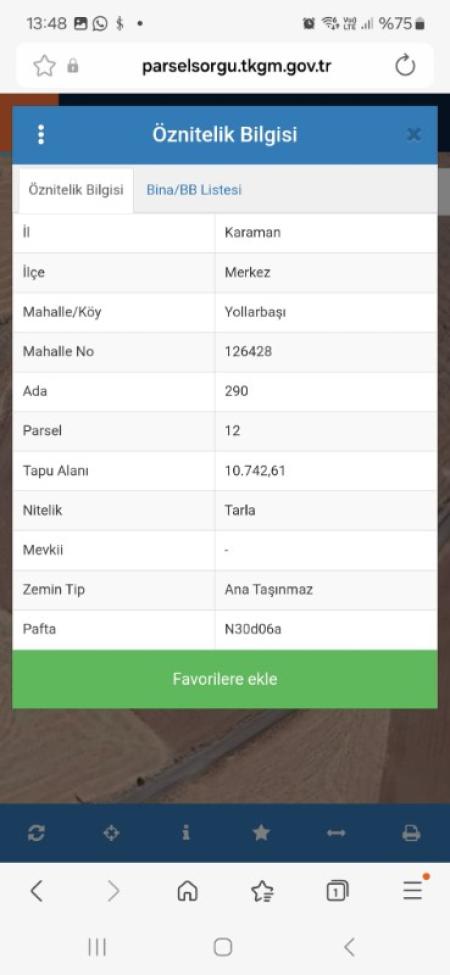This screenshot has width=450, height=975.
Task: Select the Öznitelik Bilgisi tab
Action: (76, 190)
